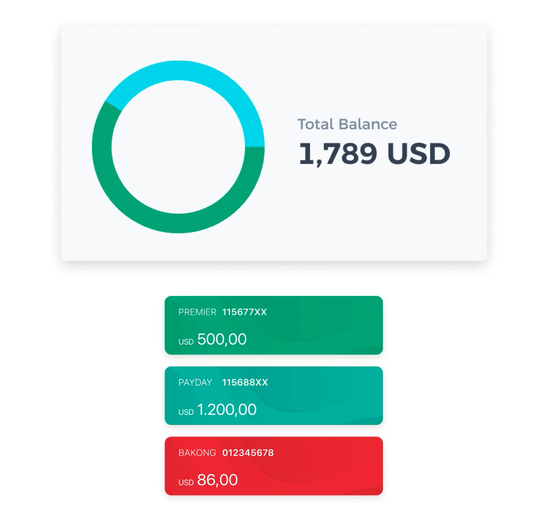The height and width of the screenshot is (516, 542).
Task: Click the USD 1.200,00 balance
Action: 217,410
